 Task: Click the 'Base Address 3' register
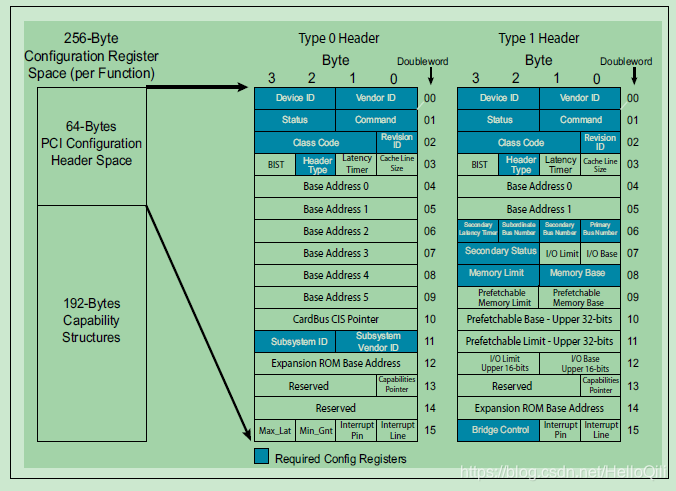coord(336,253)
